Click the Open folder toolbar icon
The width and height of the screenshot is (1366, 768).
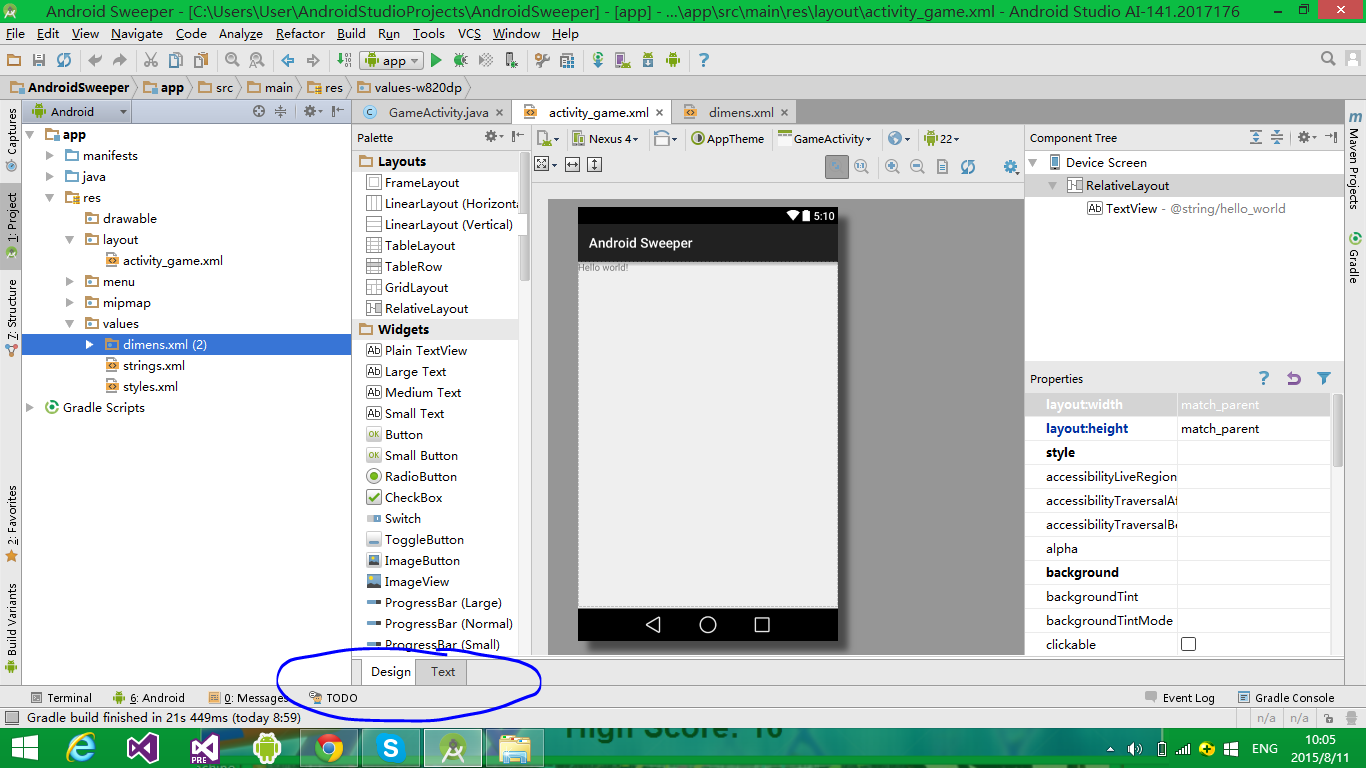click(x=14, y=61)
